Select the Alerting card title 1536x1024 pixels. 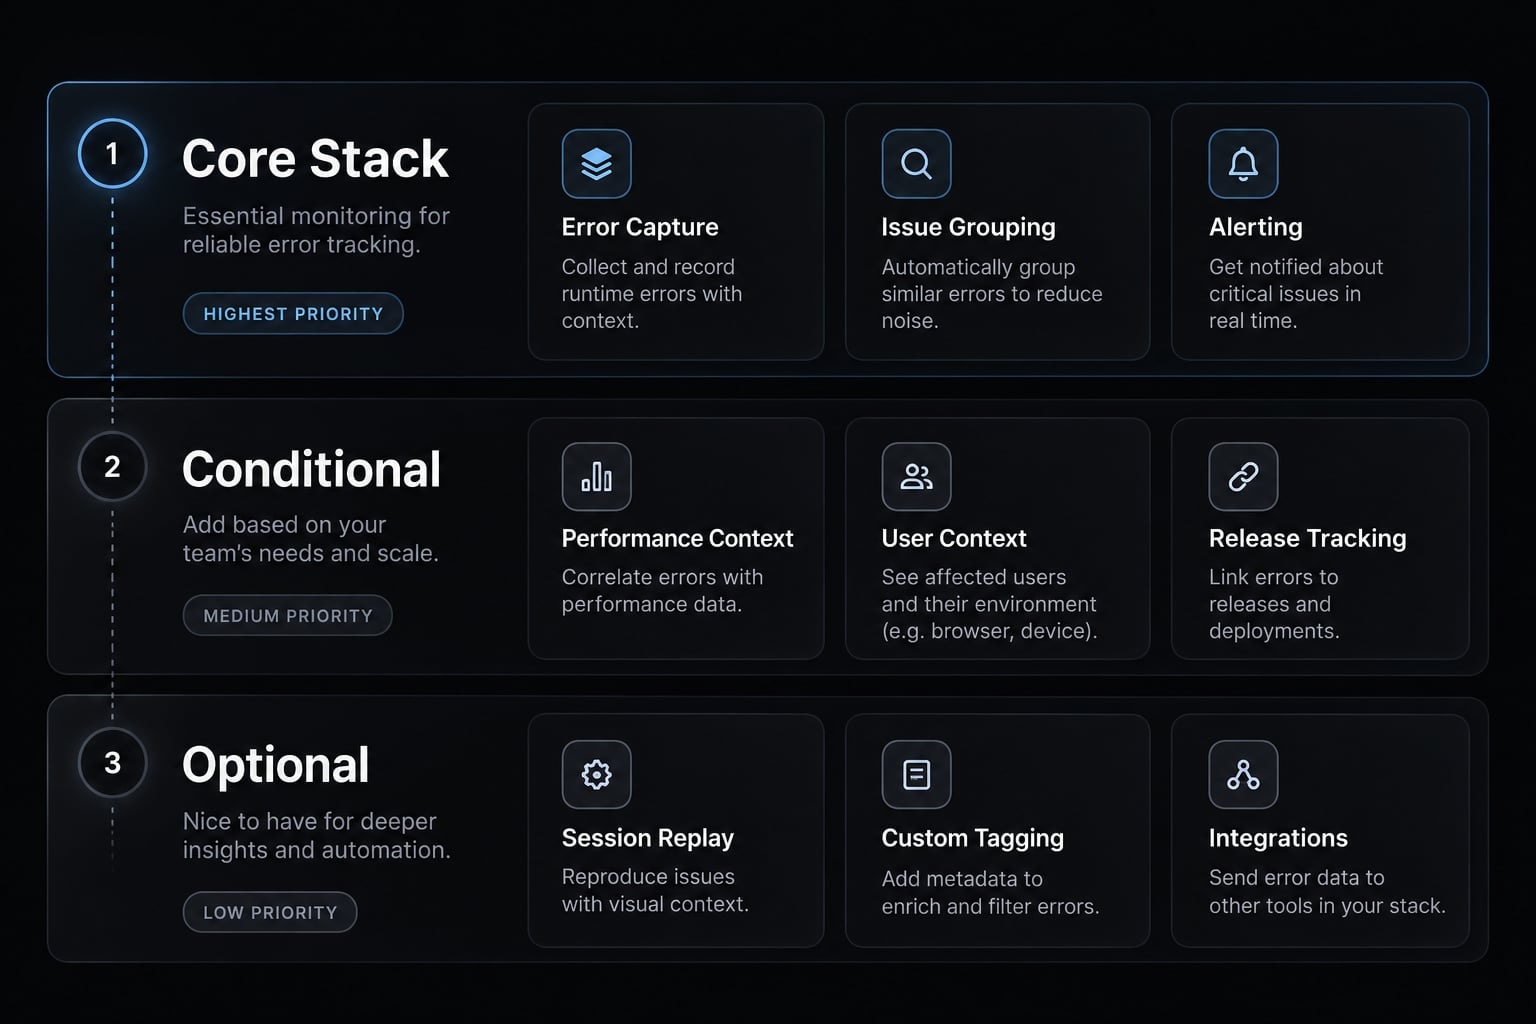[x=1256, y=227]
